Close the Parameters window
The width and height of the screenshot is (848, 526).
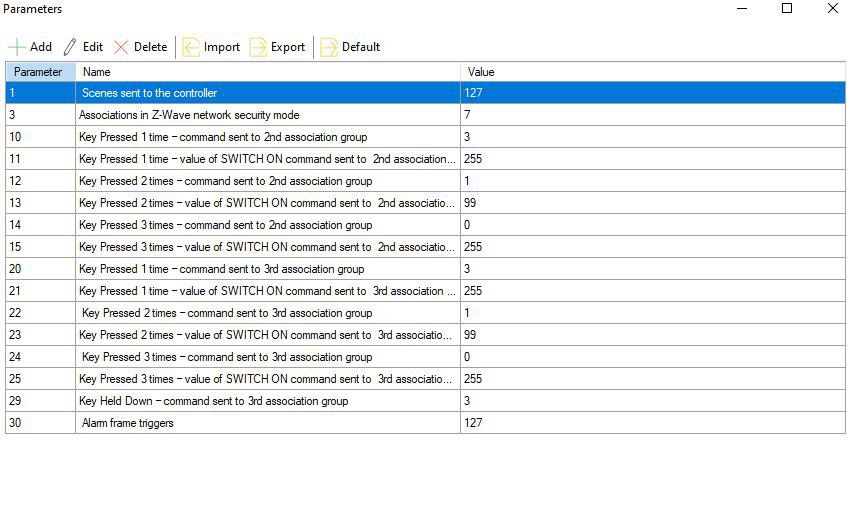[833, 8]
